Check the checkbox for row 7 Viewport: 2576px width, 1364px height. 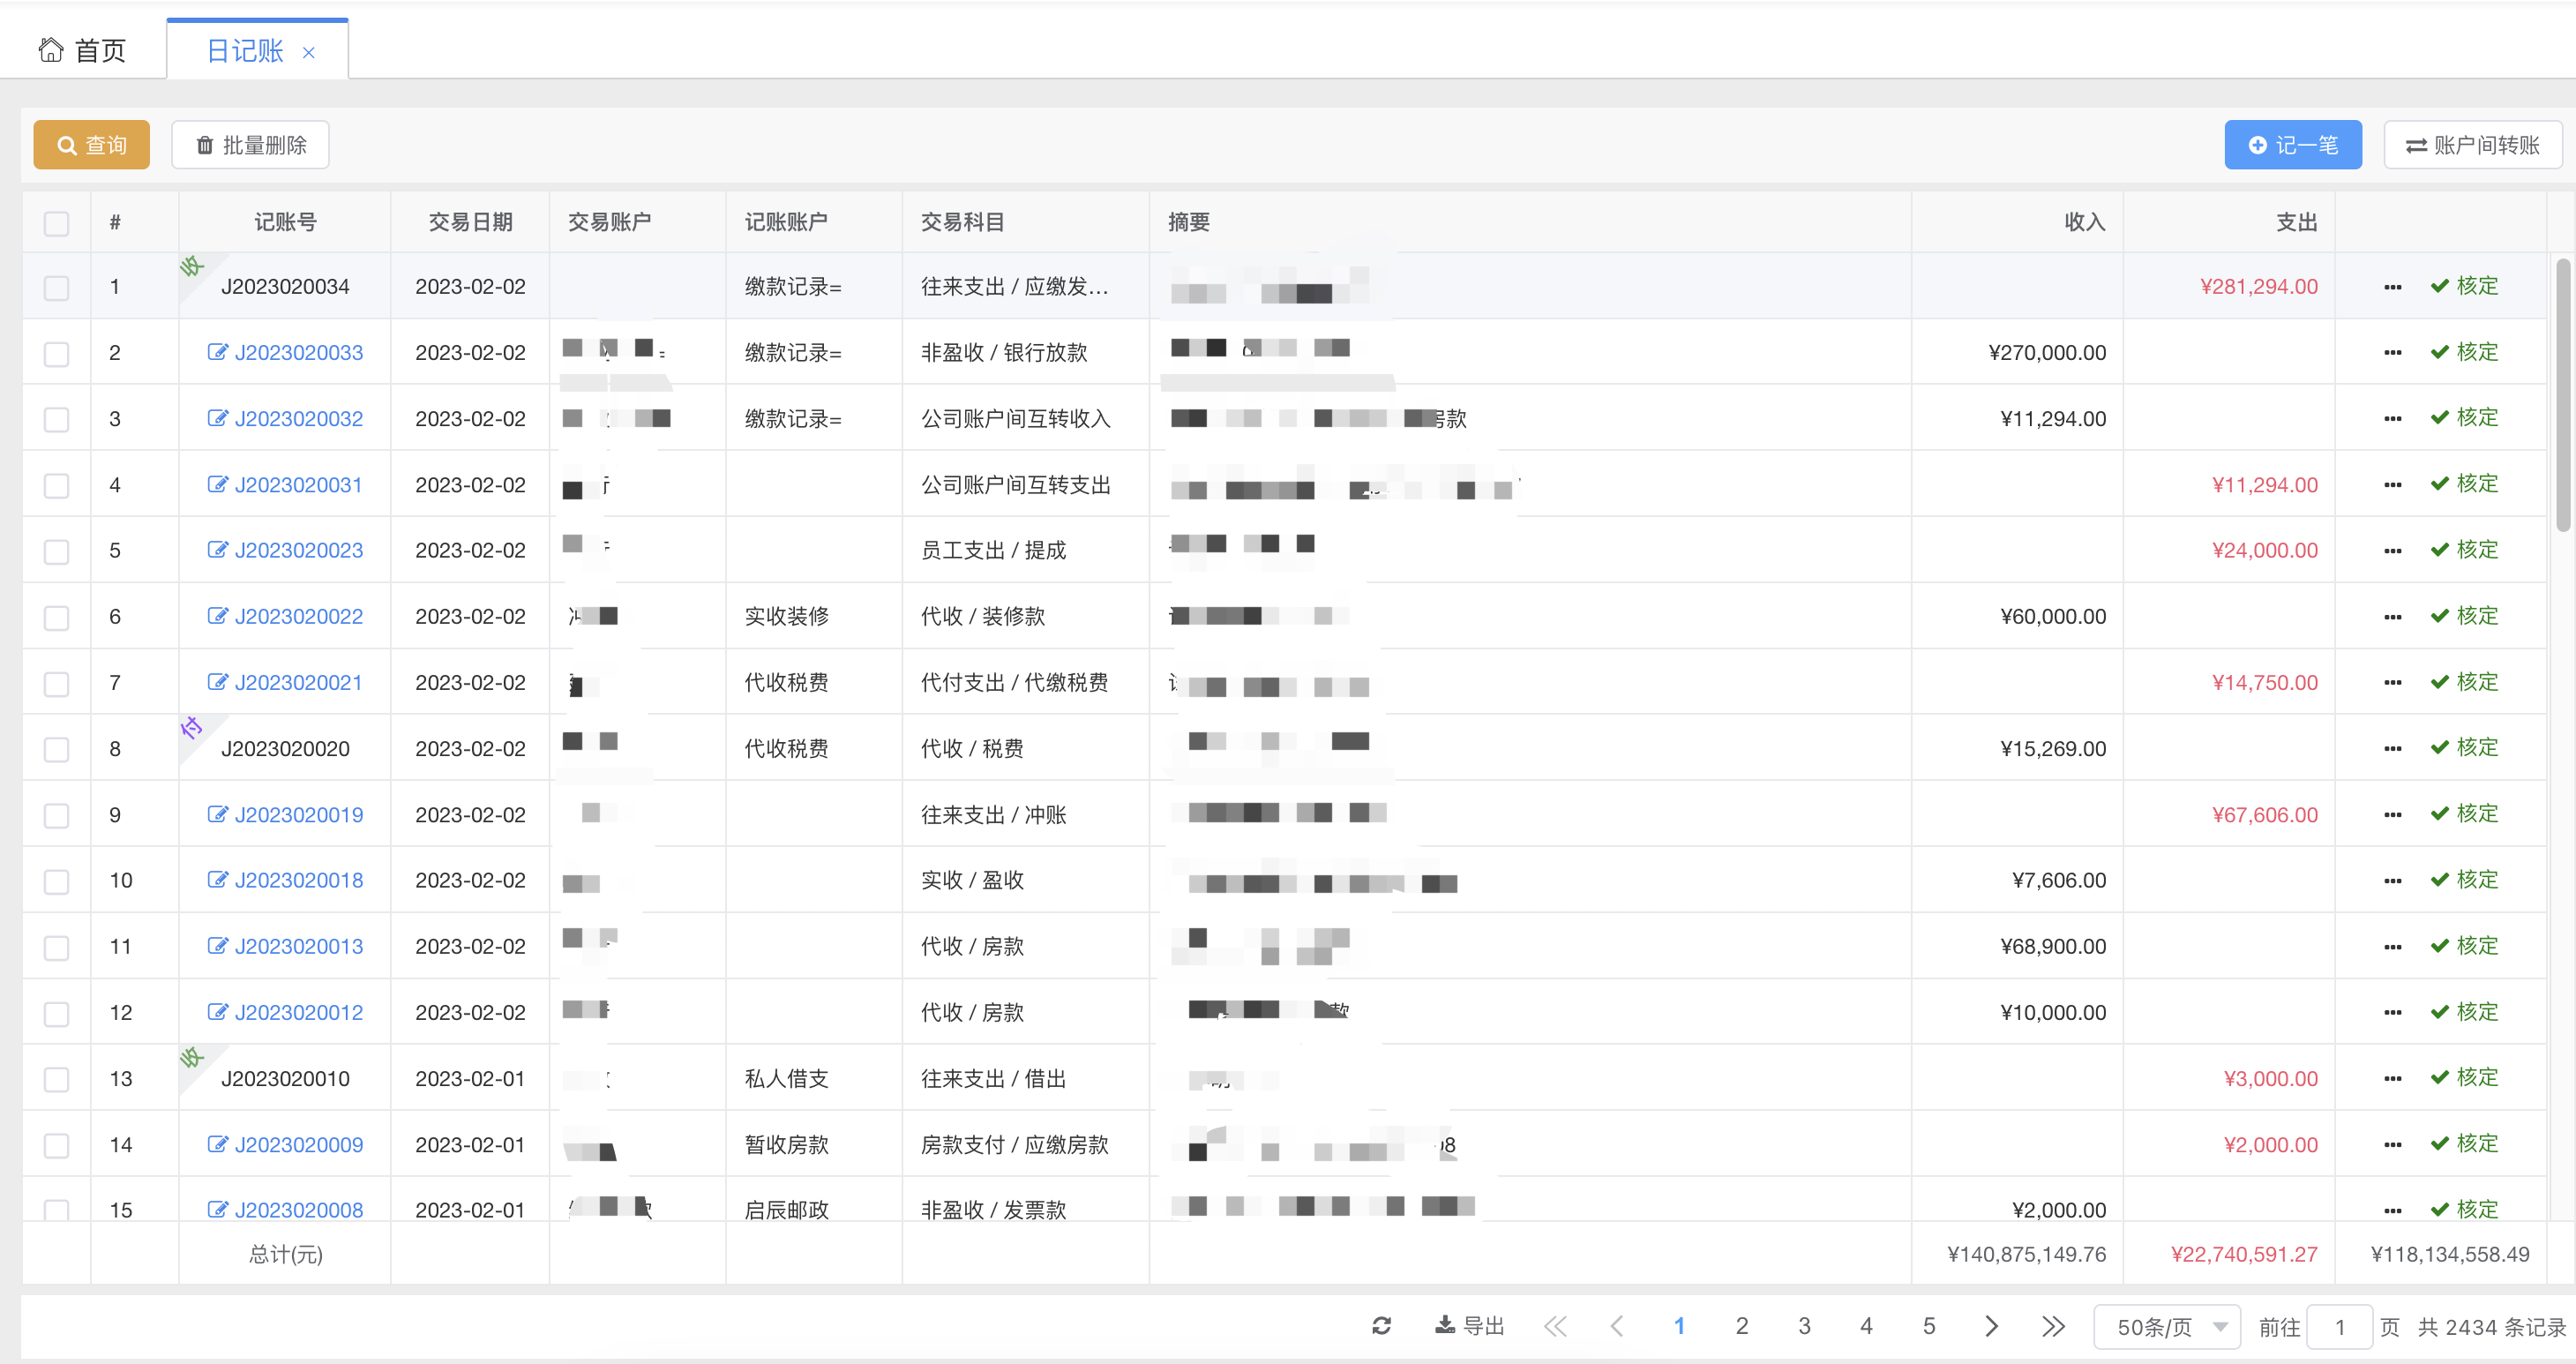[57, 684]
